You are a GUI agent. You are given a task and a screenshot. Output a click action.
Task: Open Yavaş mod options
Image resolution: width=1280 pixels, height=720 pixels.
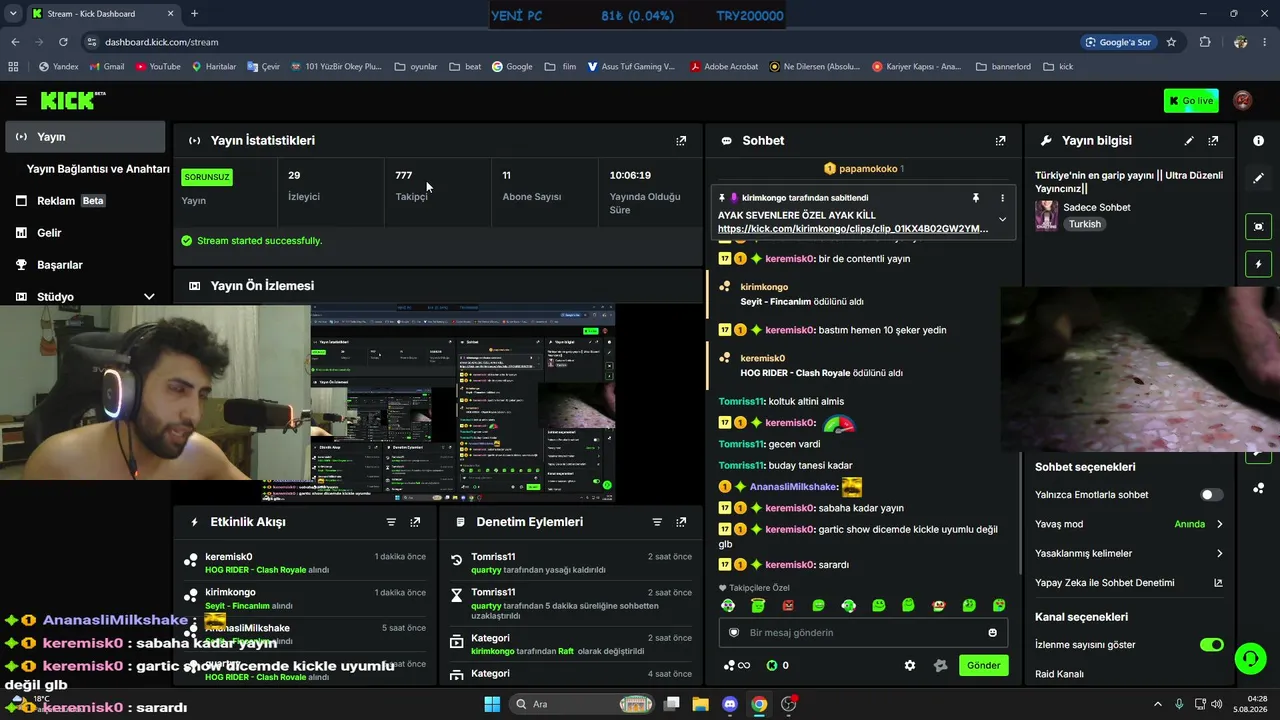tap(1129, 524)
